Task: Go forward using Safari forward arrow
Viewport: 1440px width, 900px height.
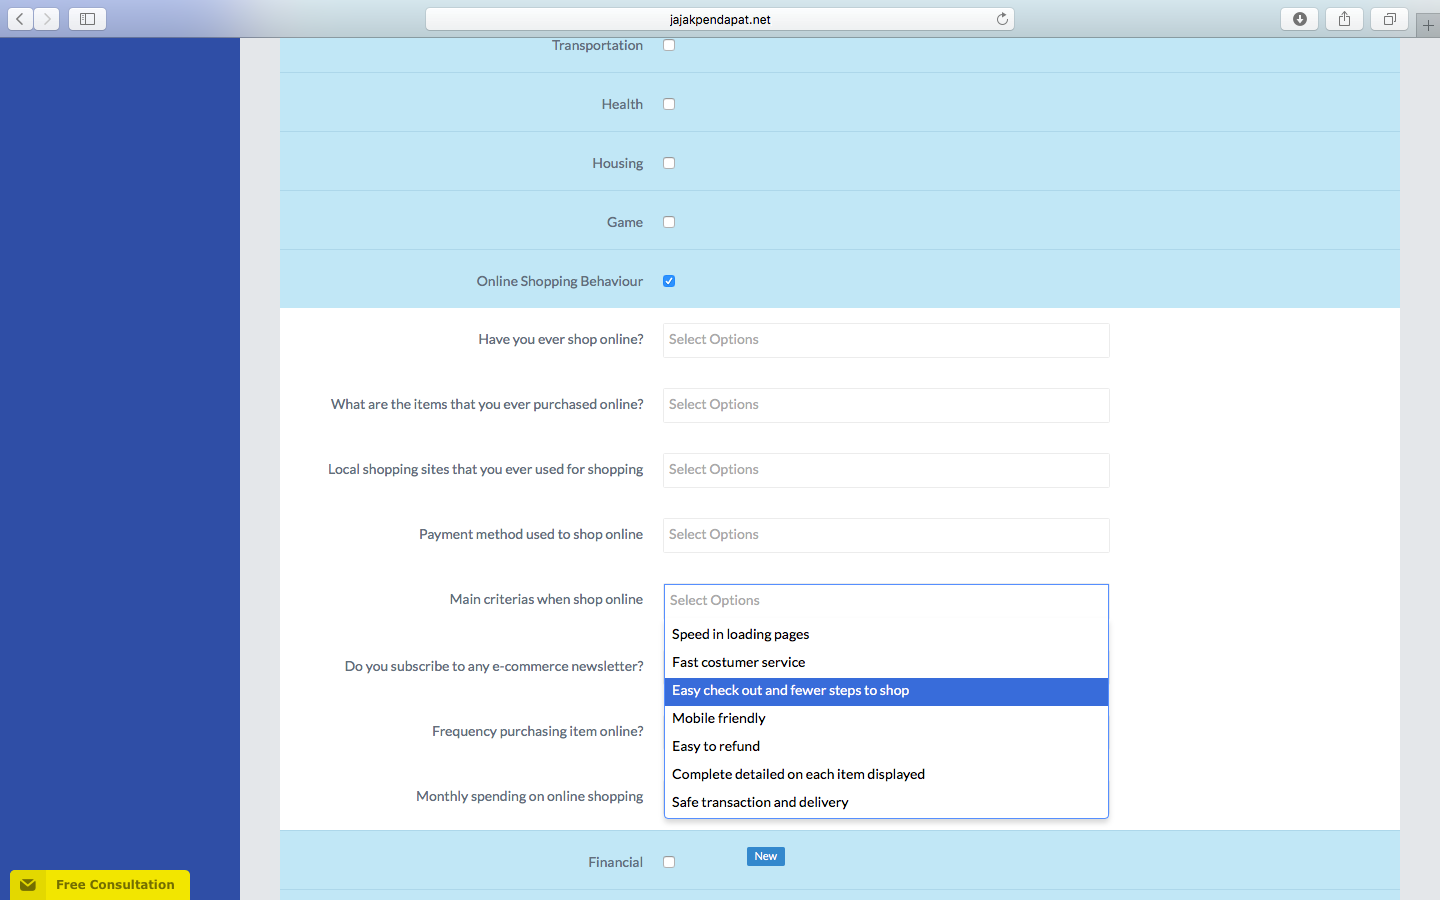Action: tap(46, 19)
